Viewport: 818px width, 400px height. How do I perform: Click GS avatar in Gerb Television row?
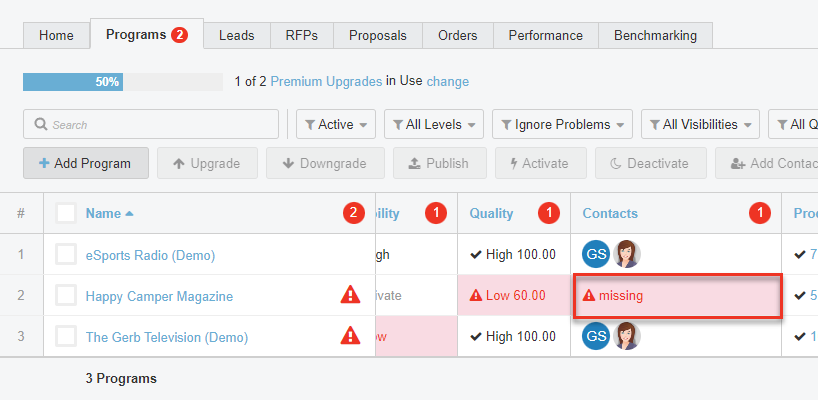pyautogui.click(x=596, y=336)
